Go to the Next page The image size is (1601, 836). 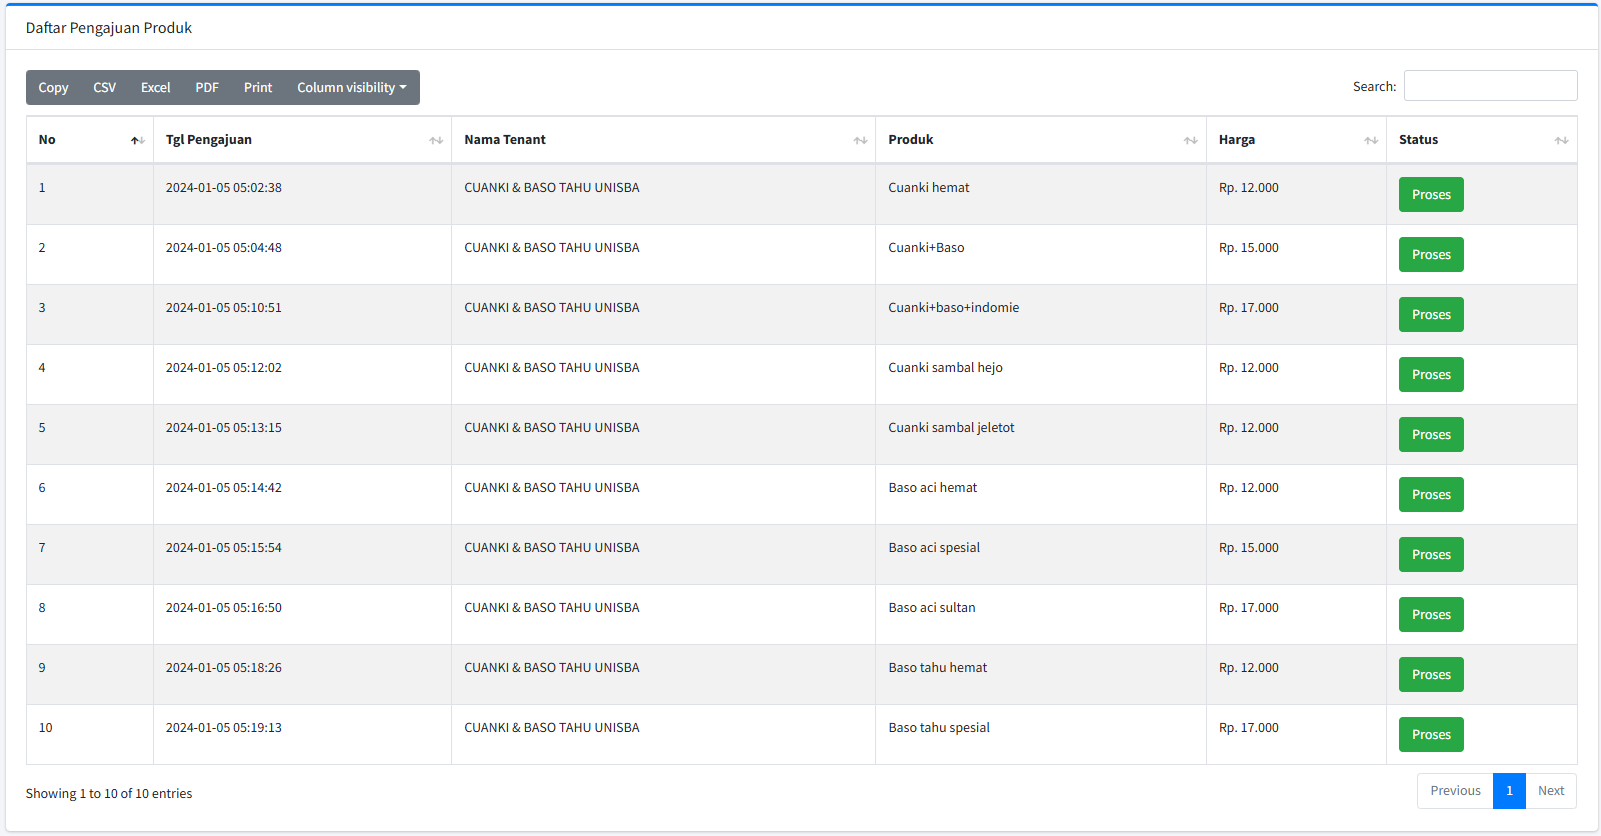click(1551, 791)
